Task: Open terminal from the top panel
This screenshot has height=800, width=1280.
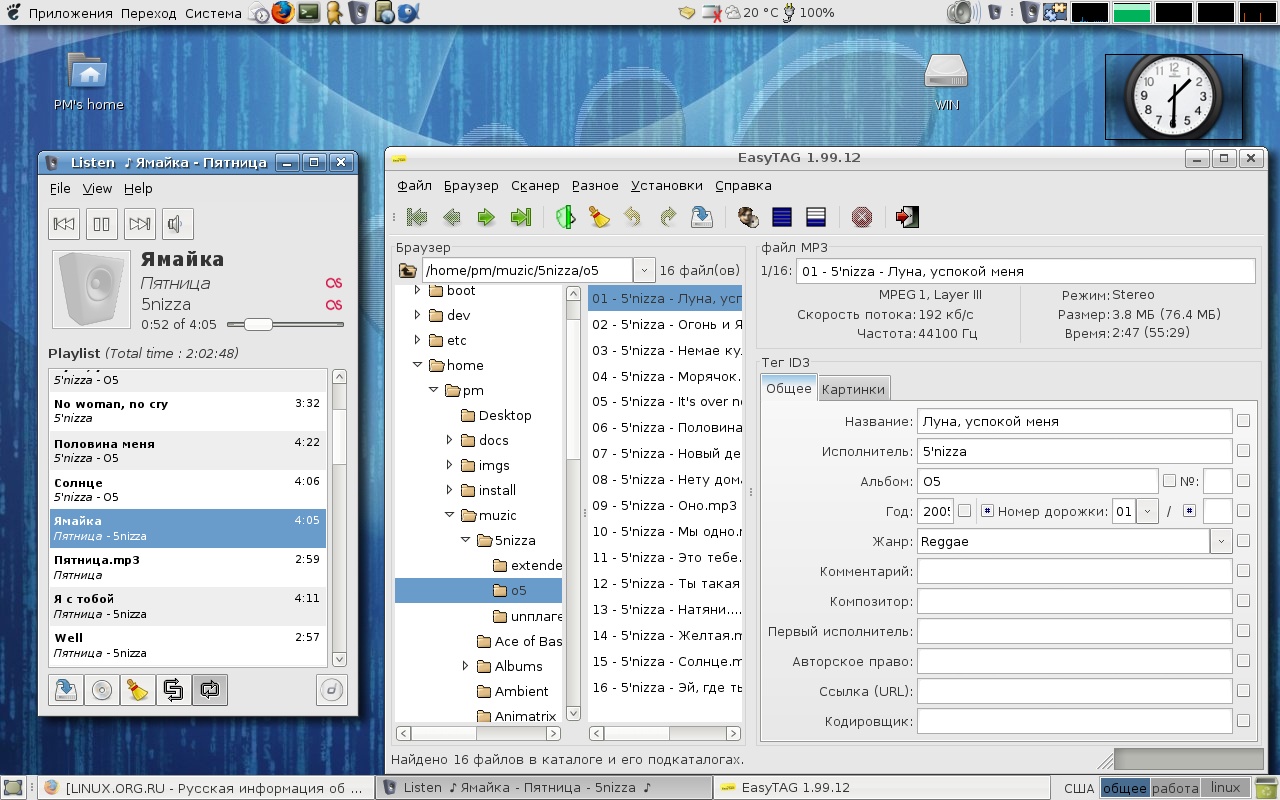Action: tap(308, 13)
